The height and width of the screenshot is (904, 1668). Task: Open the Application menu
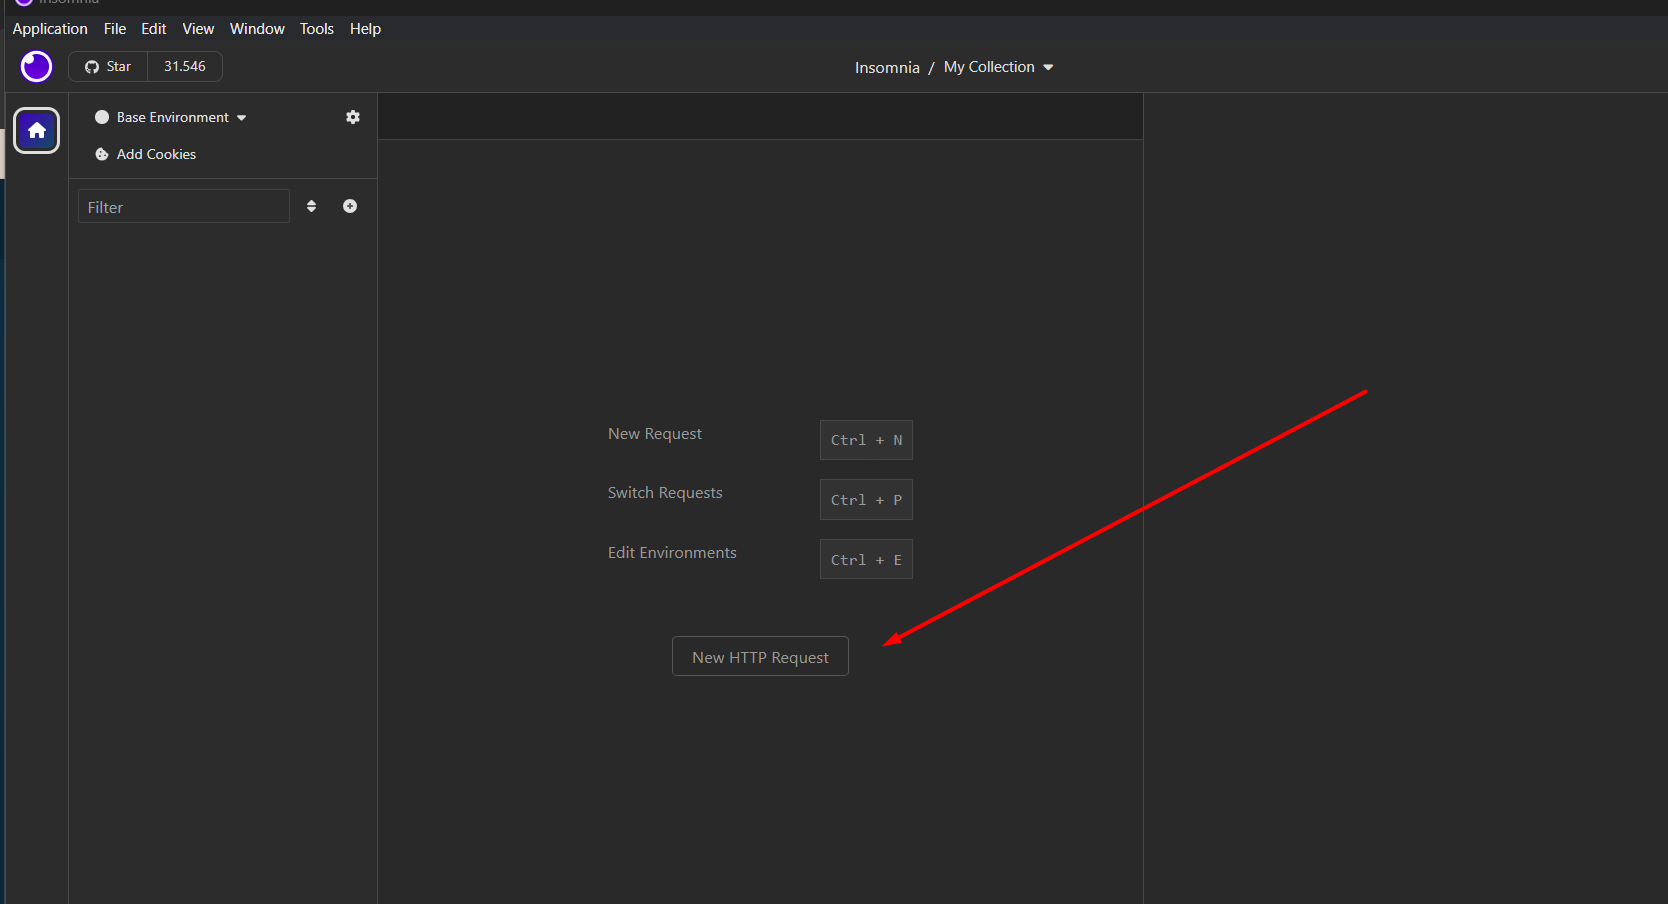point(50,29)
